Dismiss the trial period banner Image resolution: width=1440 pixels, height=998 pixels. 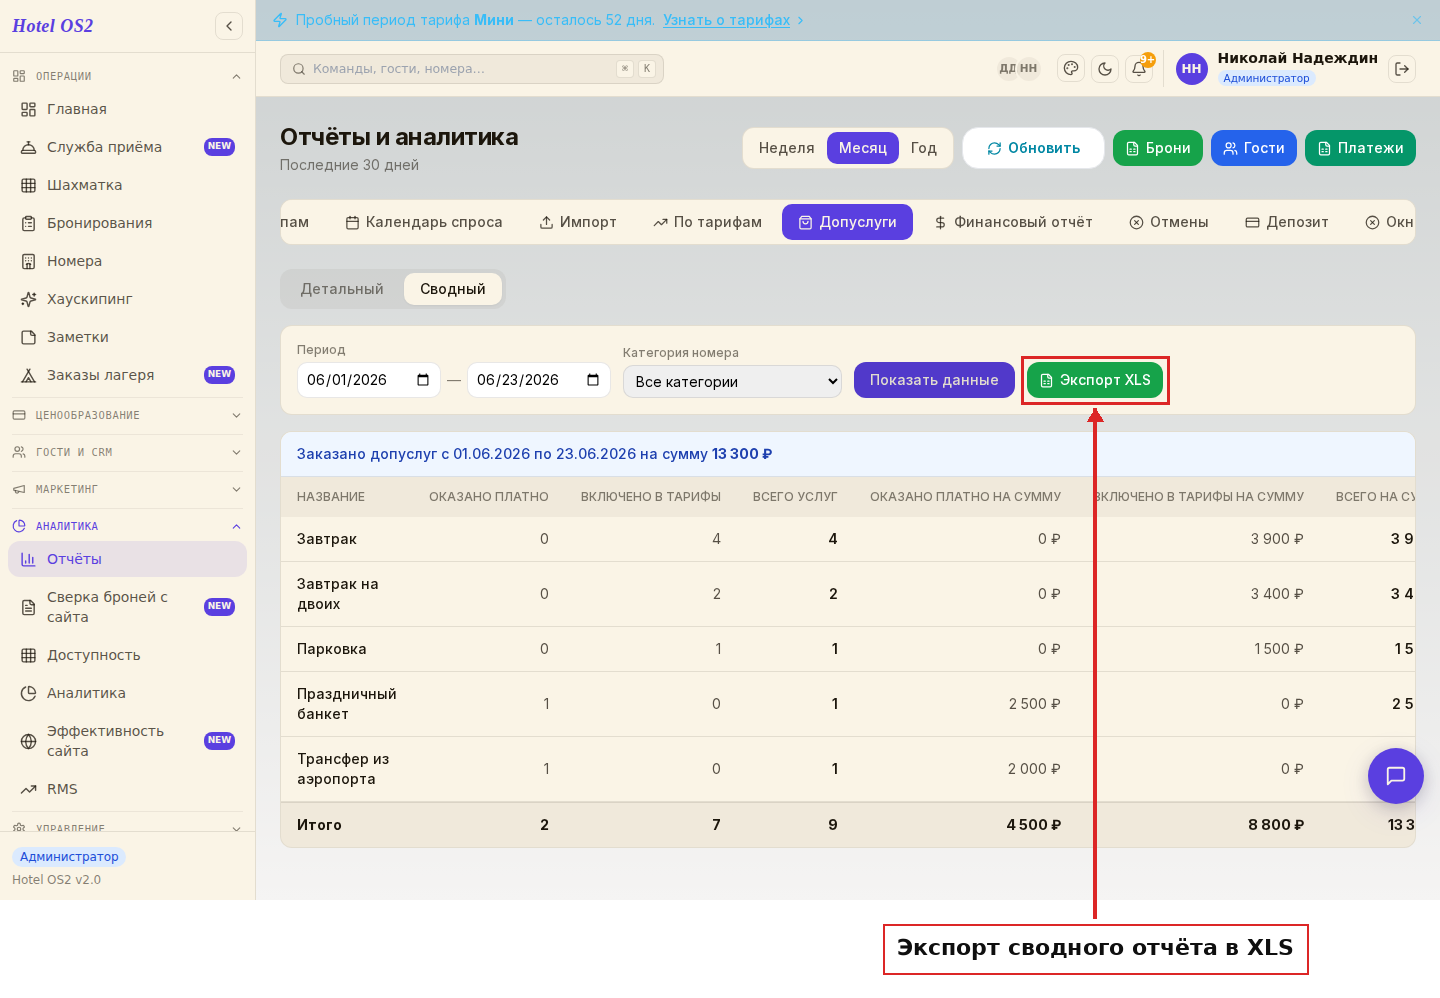click(x=1417, y=20)
